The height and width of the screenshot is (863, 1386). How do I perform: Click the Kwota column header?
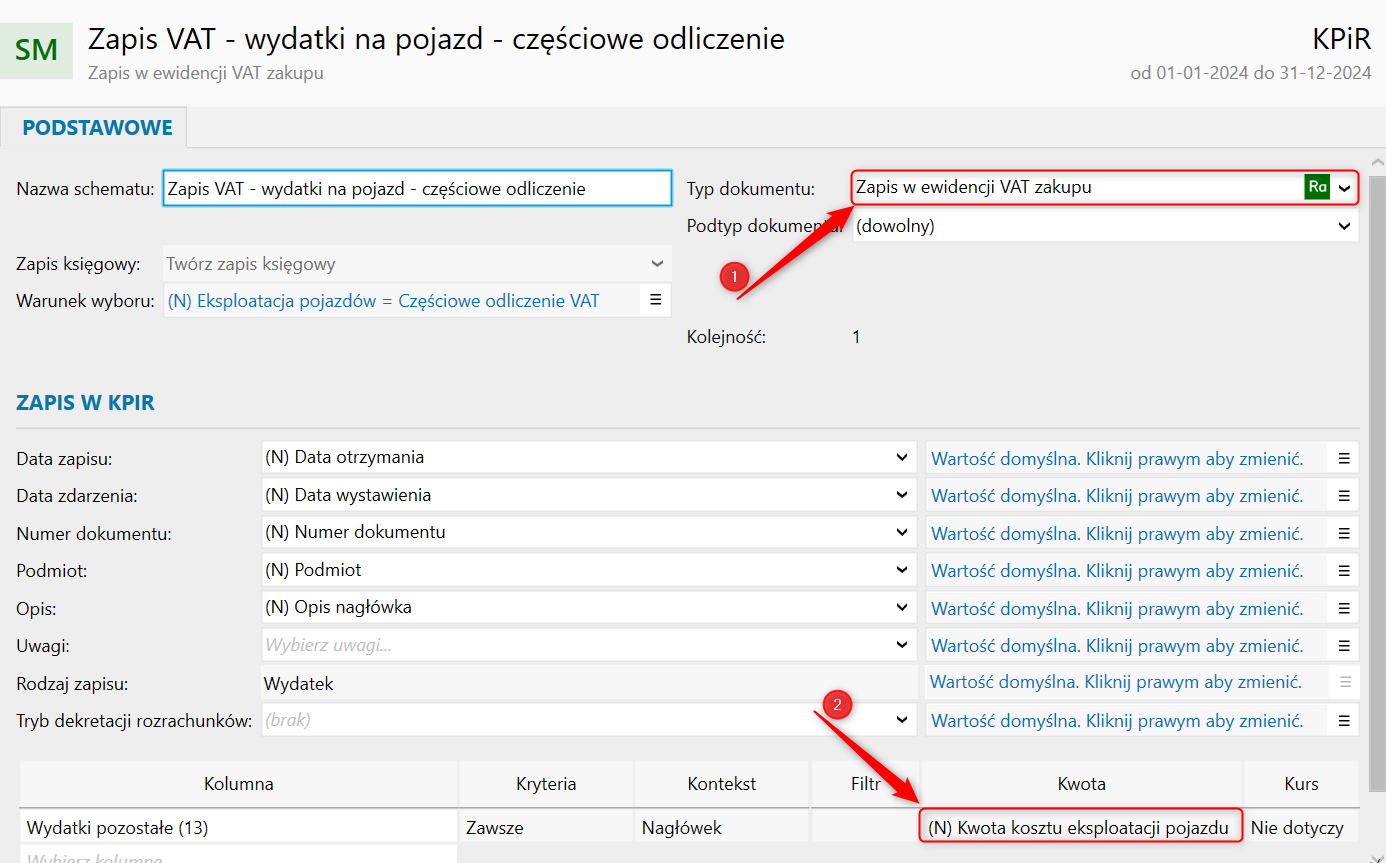click(1081, 784)
